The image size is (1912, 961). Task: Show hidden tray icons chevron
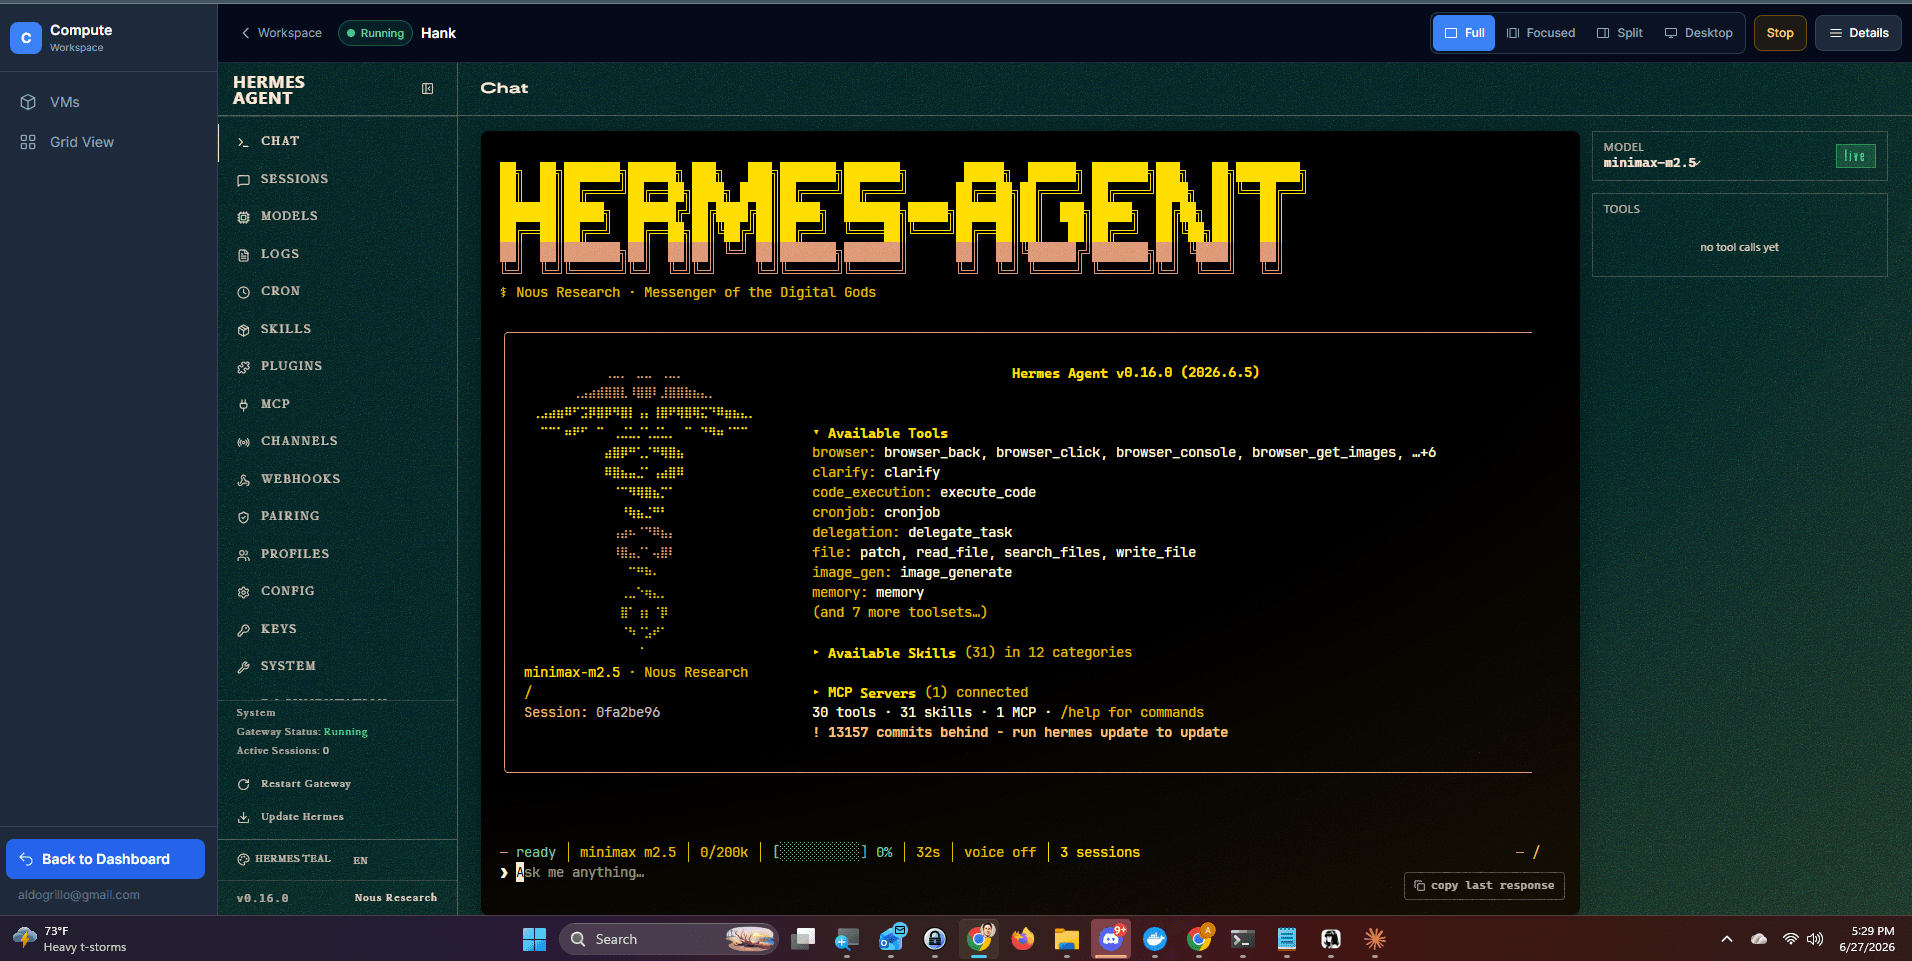(1727, 939)
